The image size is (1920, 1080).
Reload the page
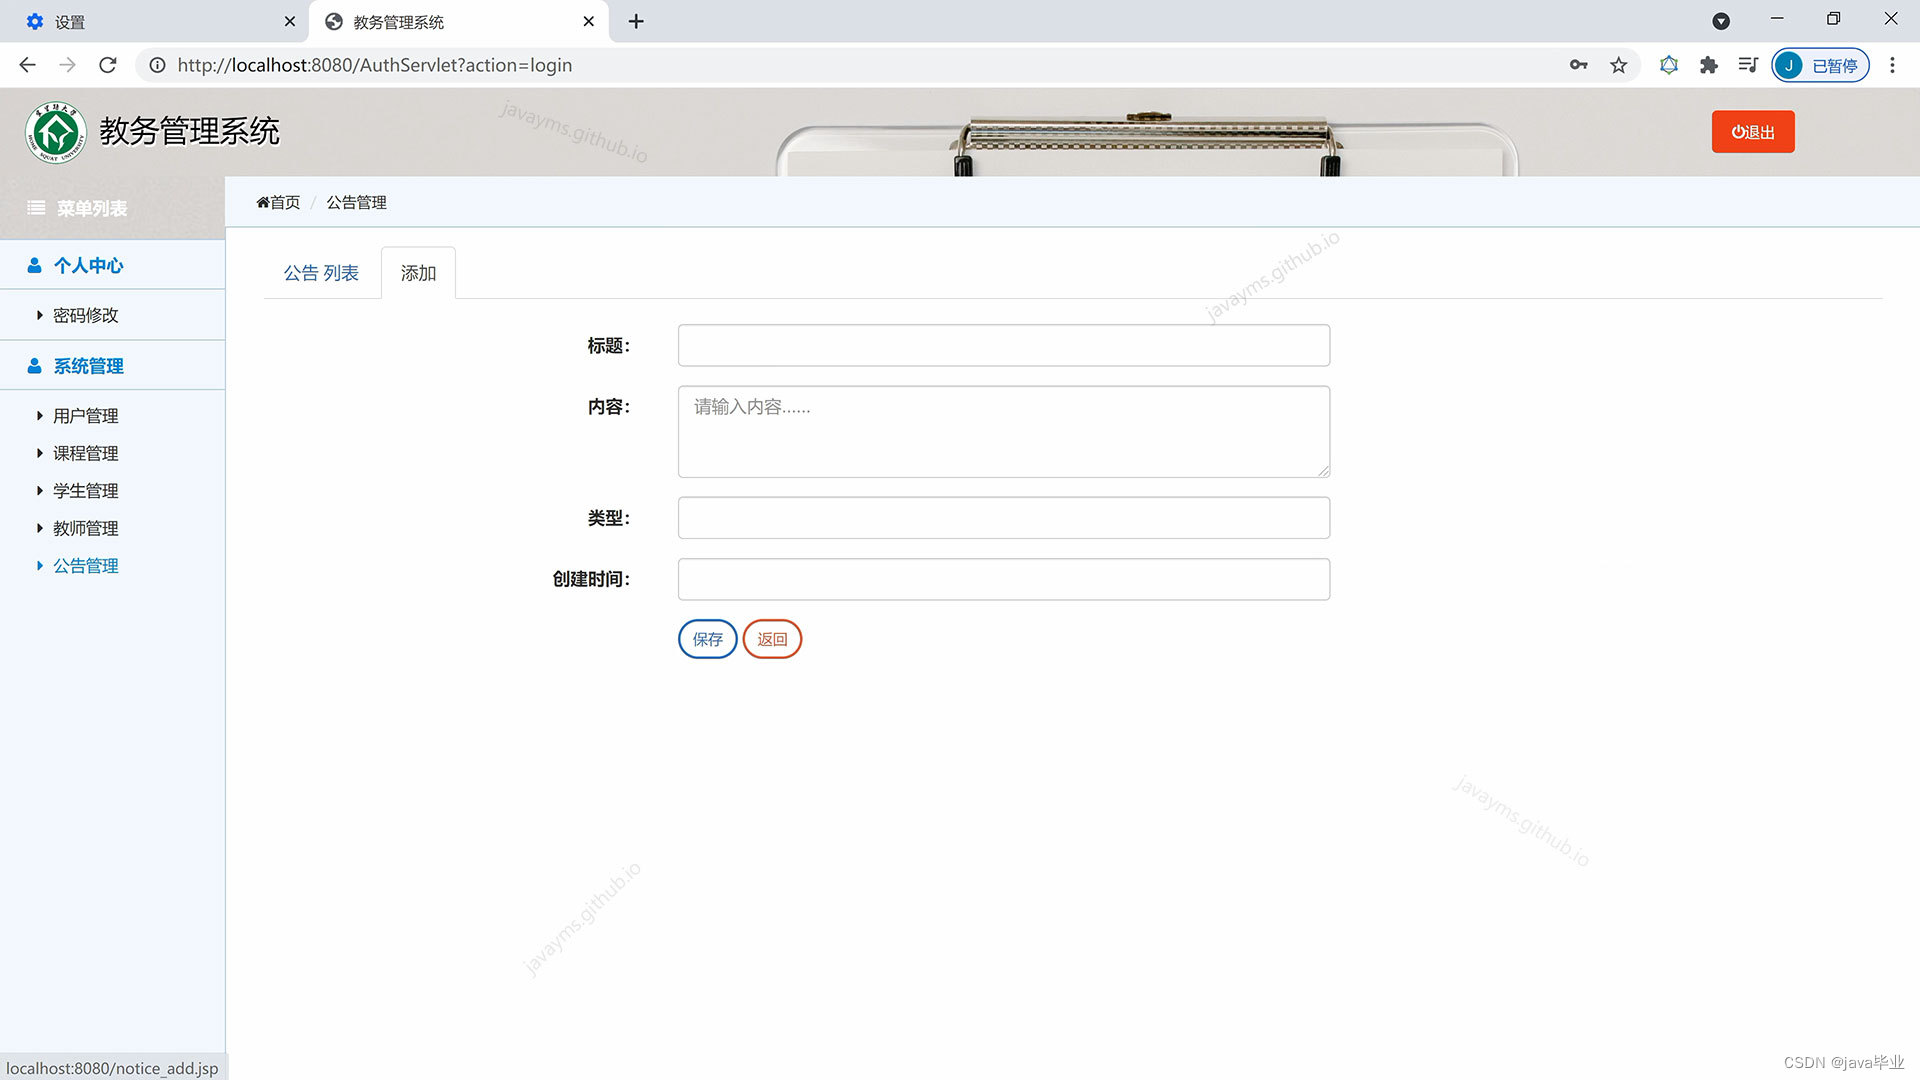point(108,65)
